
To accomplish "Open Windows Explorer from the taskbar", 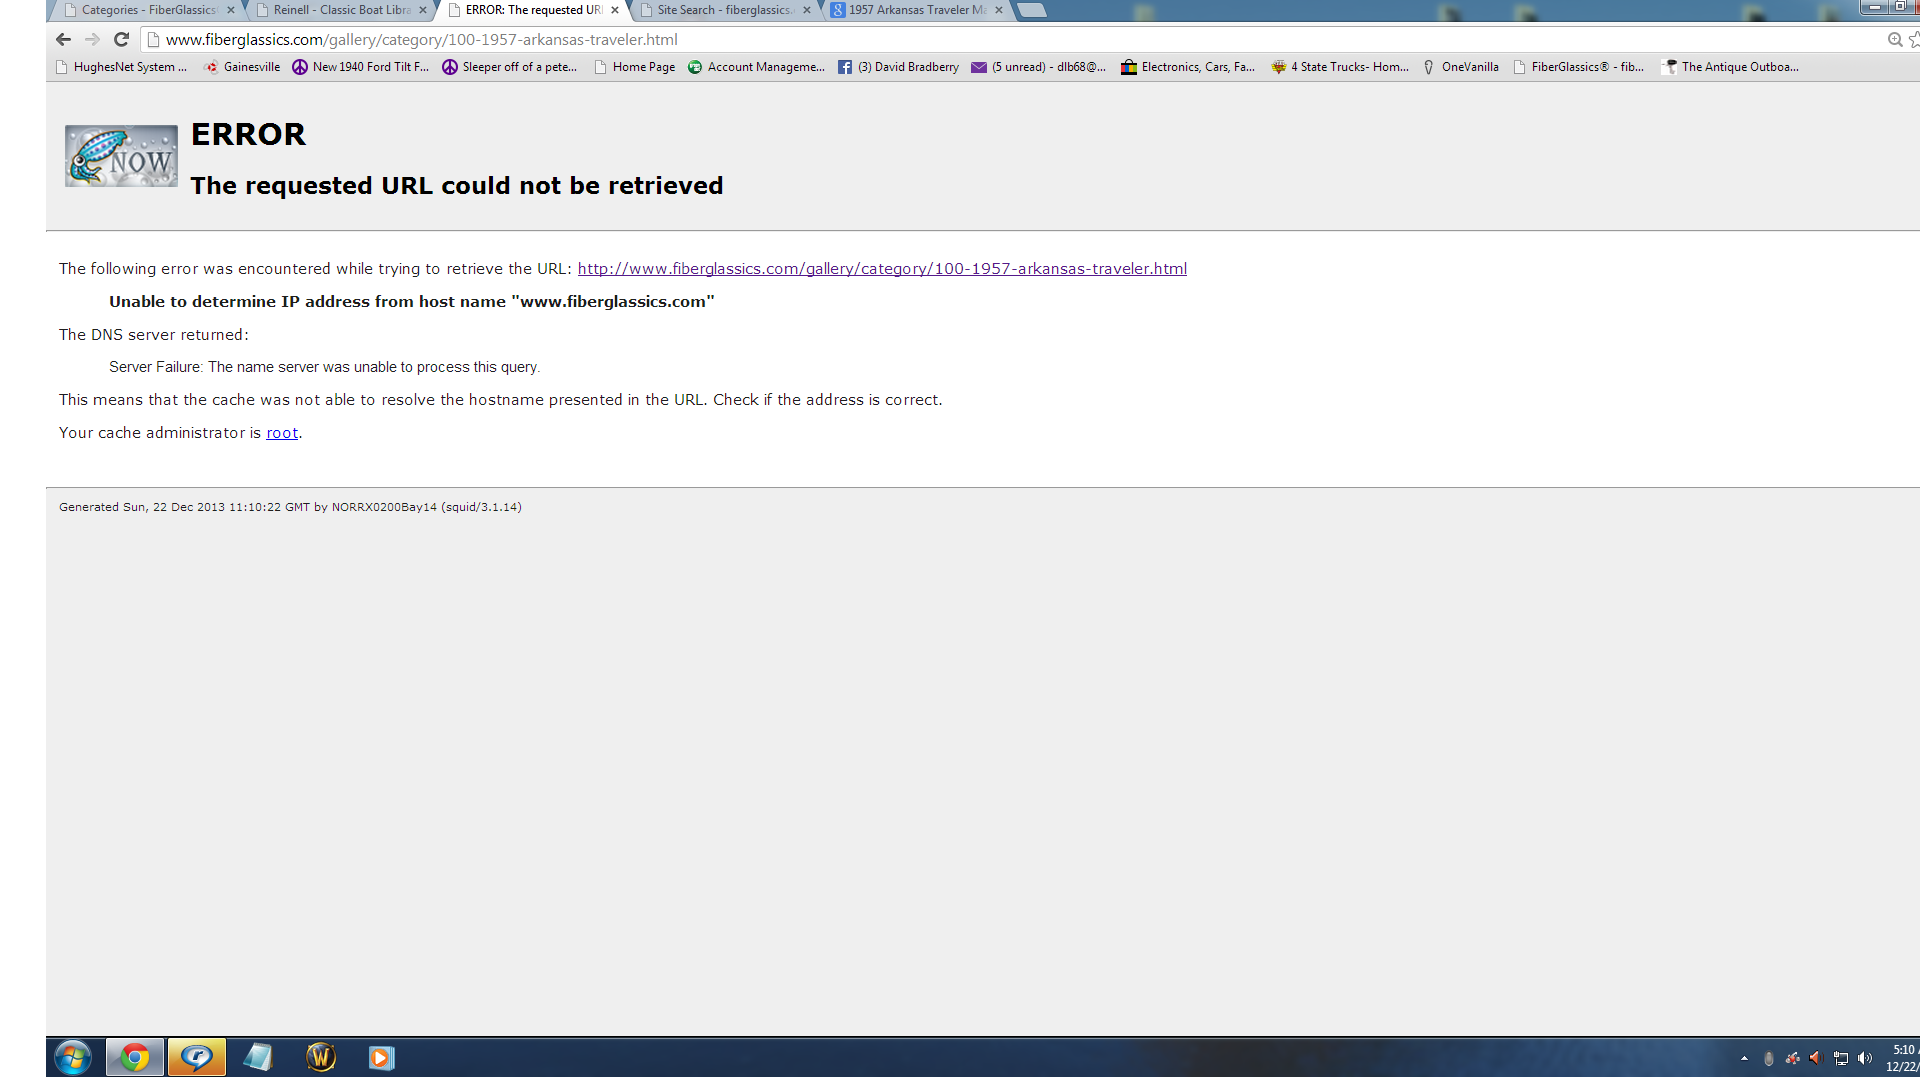I will coord(258,1057).
